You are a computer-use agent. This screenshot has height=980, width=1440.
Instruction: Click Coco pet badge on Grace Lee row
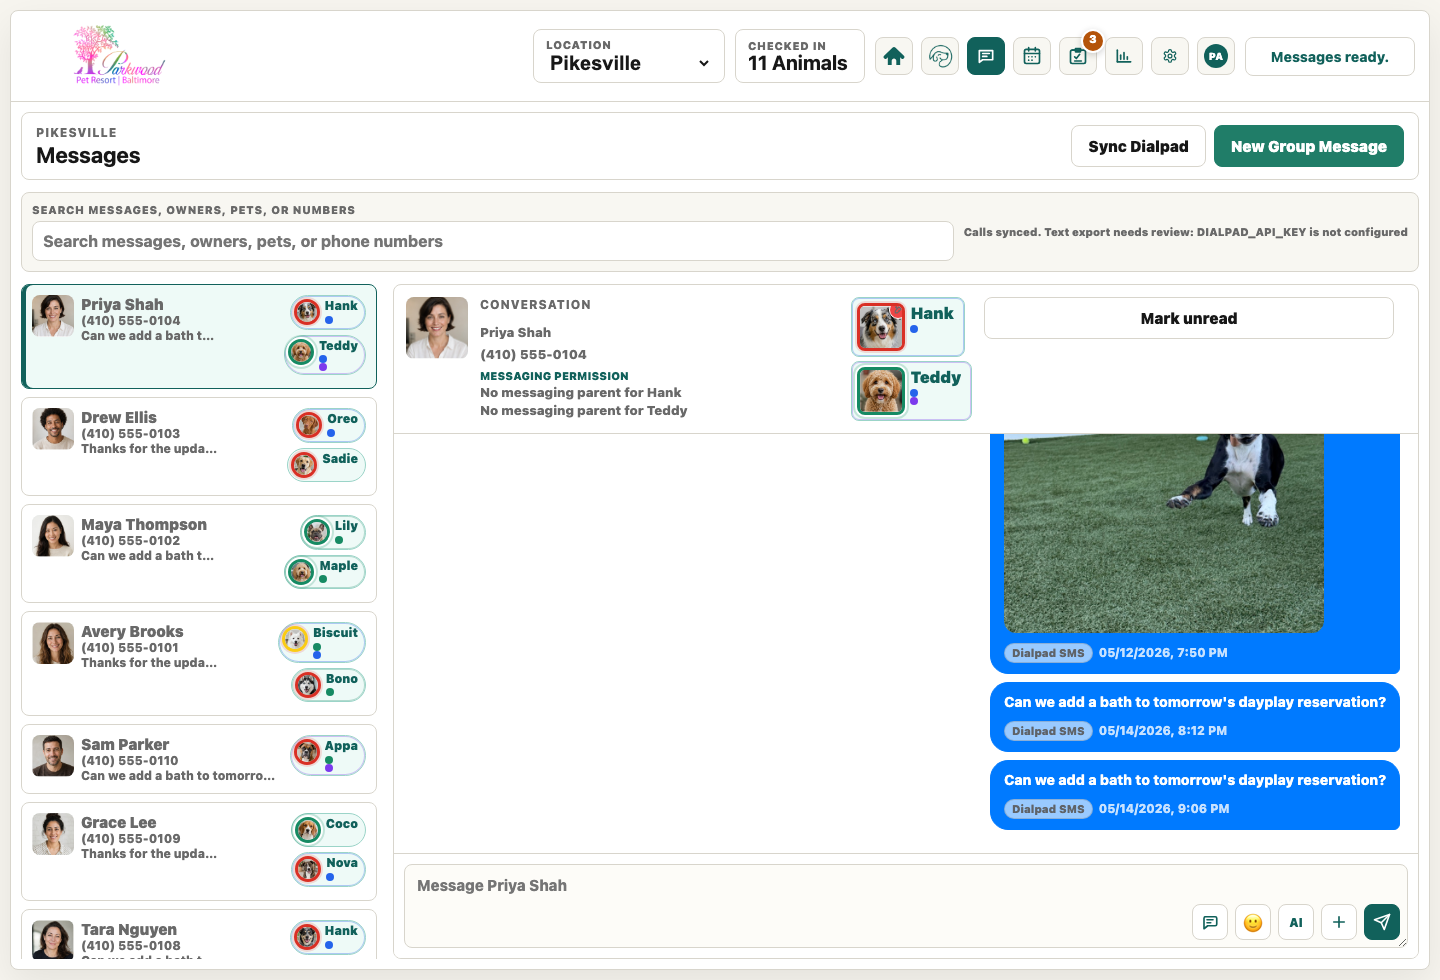click(x=328, y=830)
